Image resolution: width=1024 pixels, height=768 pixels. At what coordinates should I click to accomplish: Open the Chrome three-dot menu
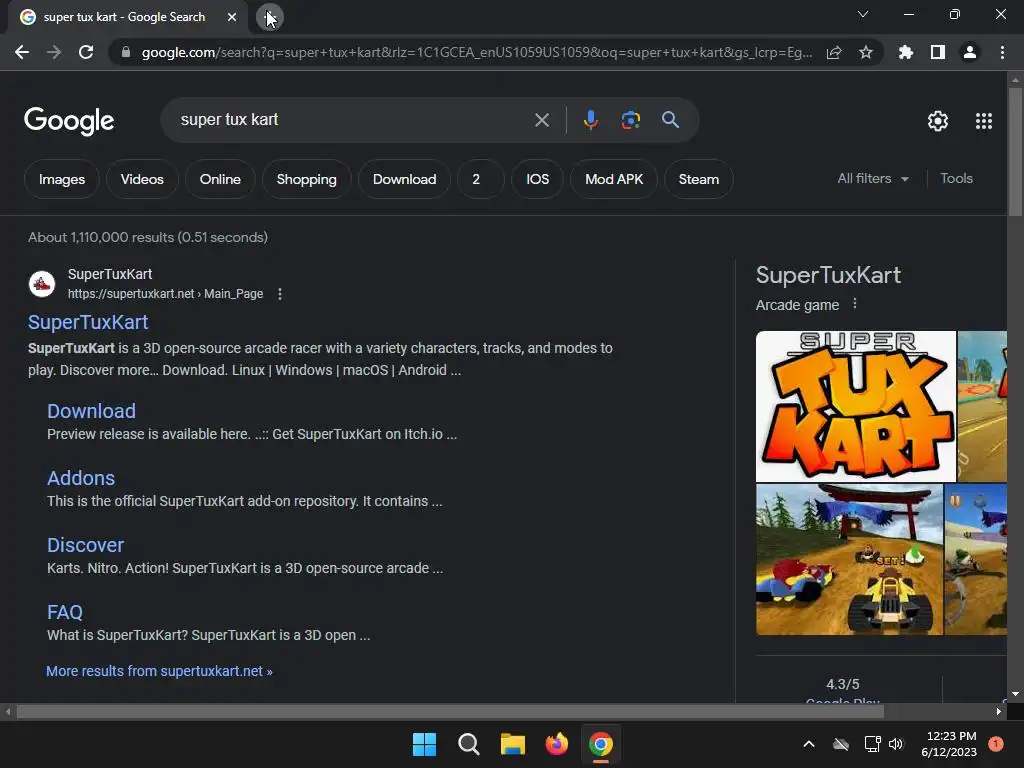[1002, 52]
